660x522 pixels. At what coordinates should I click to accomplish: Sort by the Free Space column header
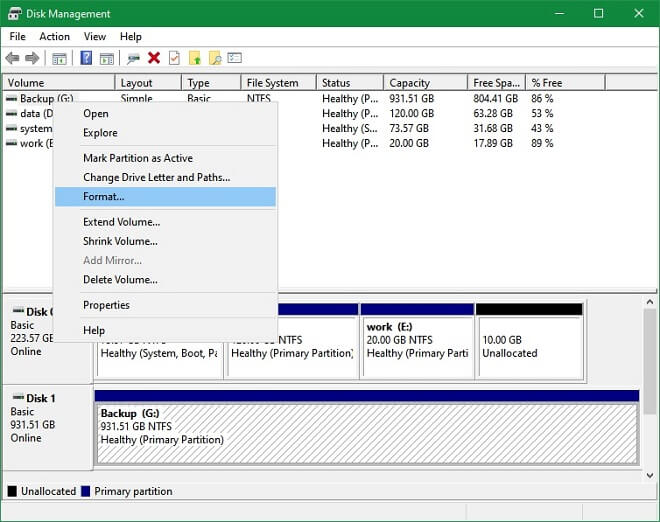click(497, 83)
